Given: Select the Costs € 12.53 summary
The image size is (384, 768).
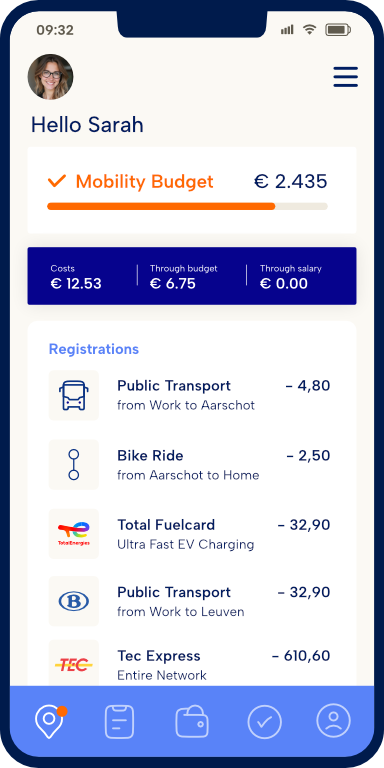Looking at the screenshot, I should (x=76, y=277).
